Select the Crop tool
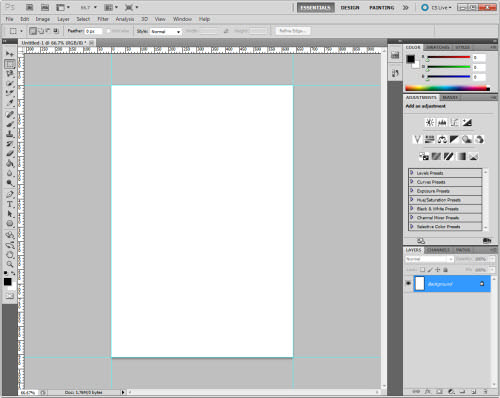Image resolution: width=500 pixels, height=398 pixels. 10,93
